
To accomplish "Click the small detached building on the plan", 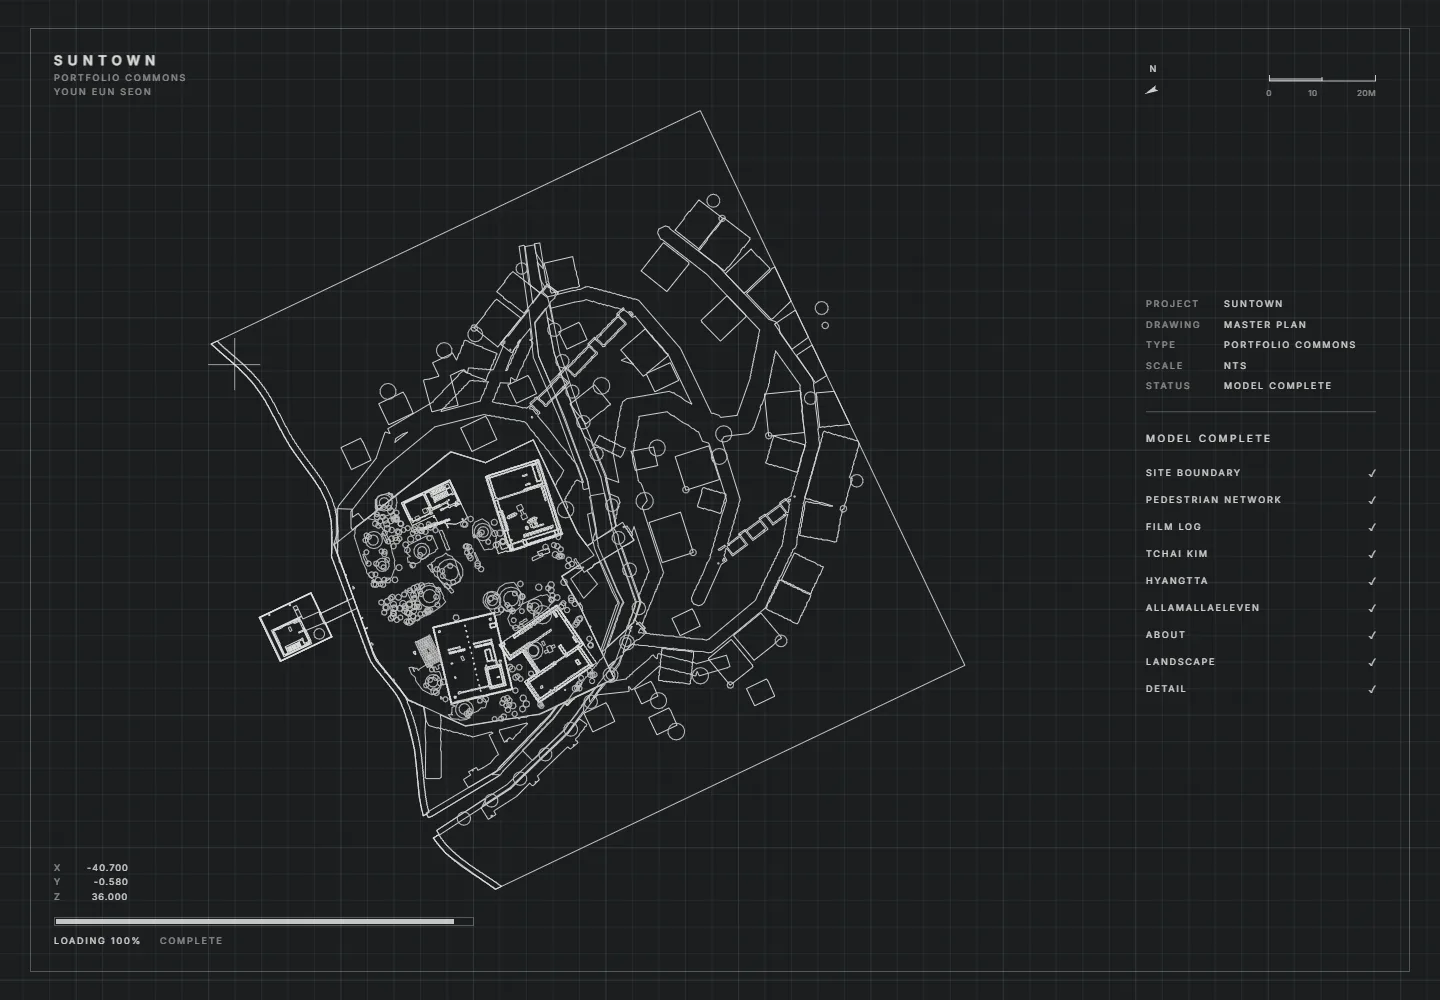I will click(x=294, y=628).
